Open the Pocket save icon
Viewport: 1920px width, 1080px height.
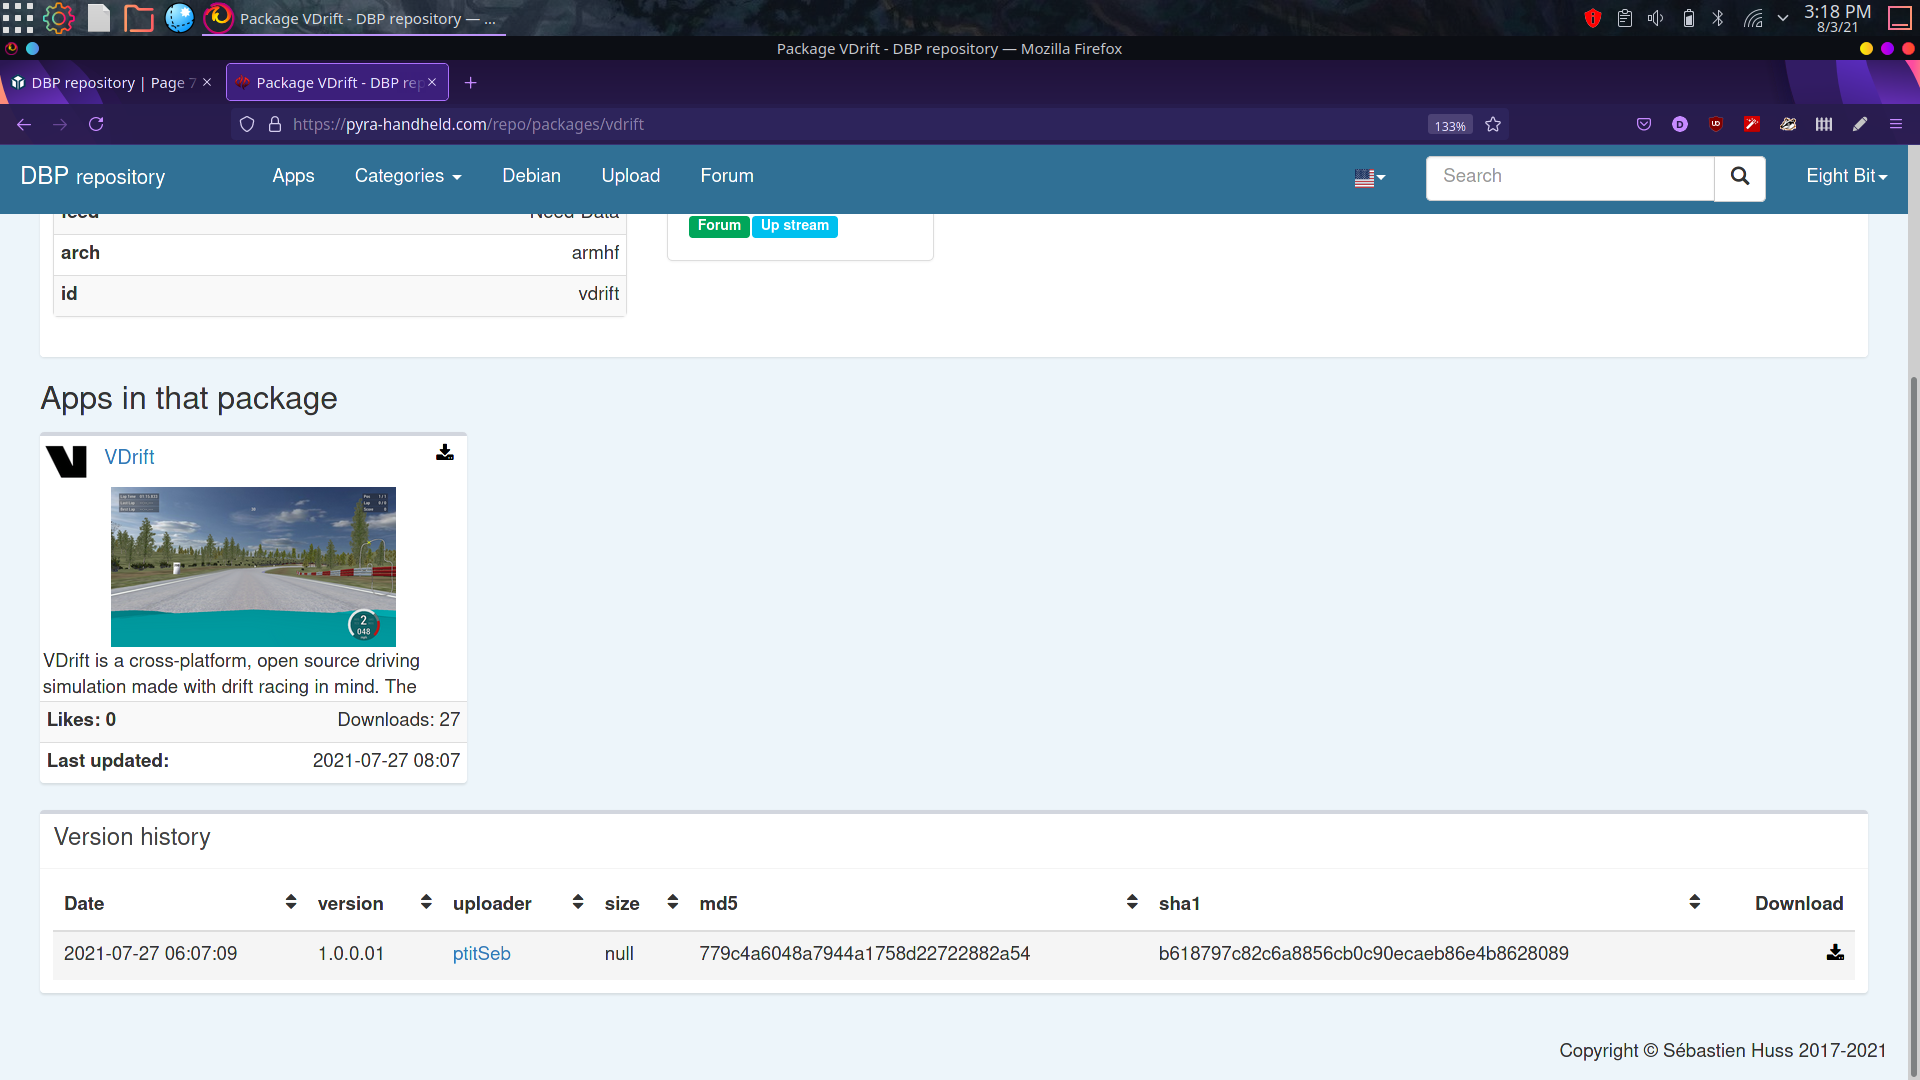point(1643,125)
